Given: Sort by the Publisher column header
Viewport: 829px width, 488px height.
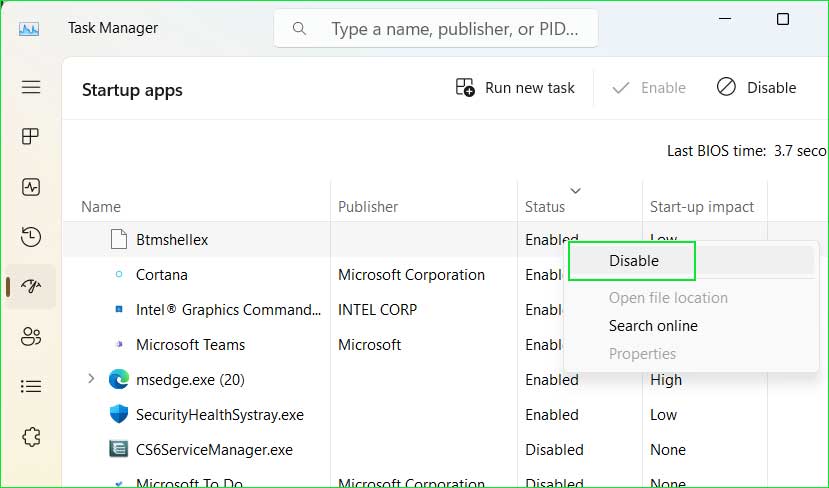Looking at the screenshot, I should (x=368, y=207).
